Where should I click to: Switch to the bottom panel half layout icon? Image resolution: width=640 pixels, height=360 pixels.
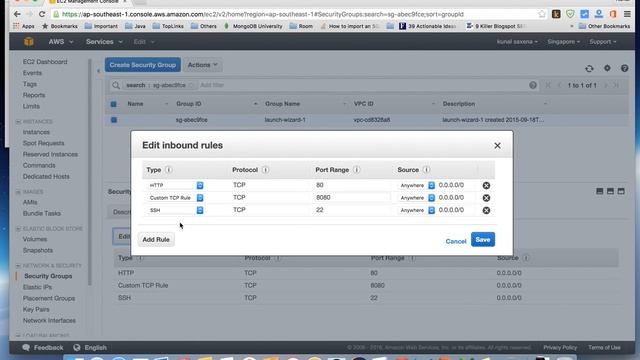coord(610,191)
